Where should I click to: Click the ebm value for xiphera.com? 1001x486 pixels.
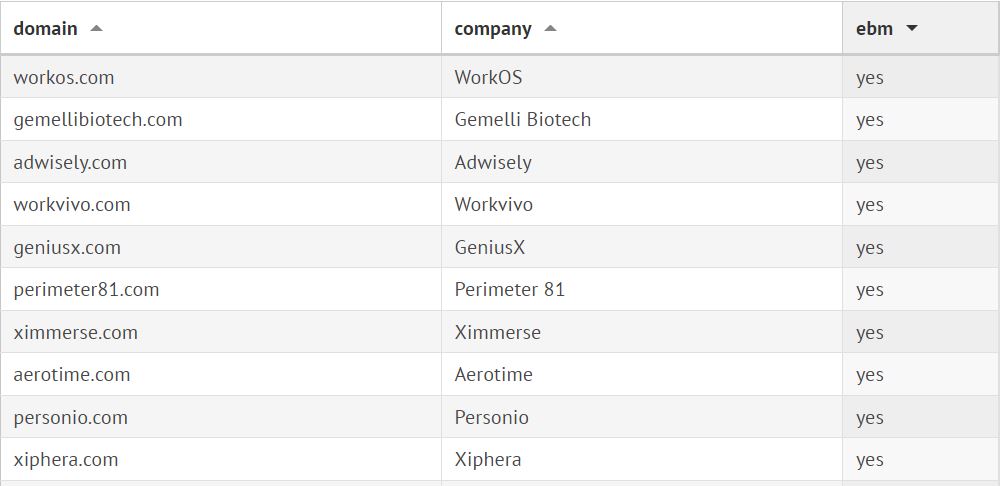869,460
